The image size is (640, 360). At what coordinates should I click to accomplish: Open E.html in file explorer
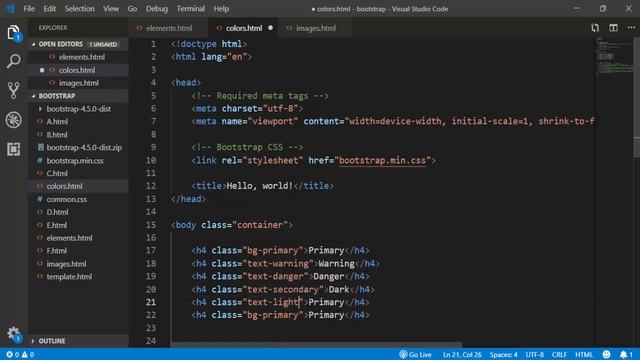tap(78, 225)
